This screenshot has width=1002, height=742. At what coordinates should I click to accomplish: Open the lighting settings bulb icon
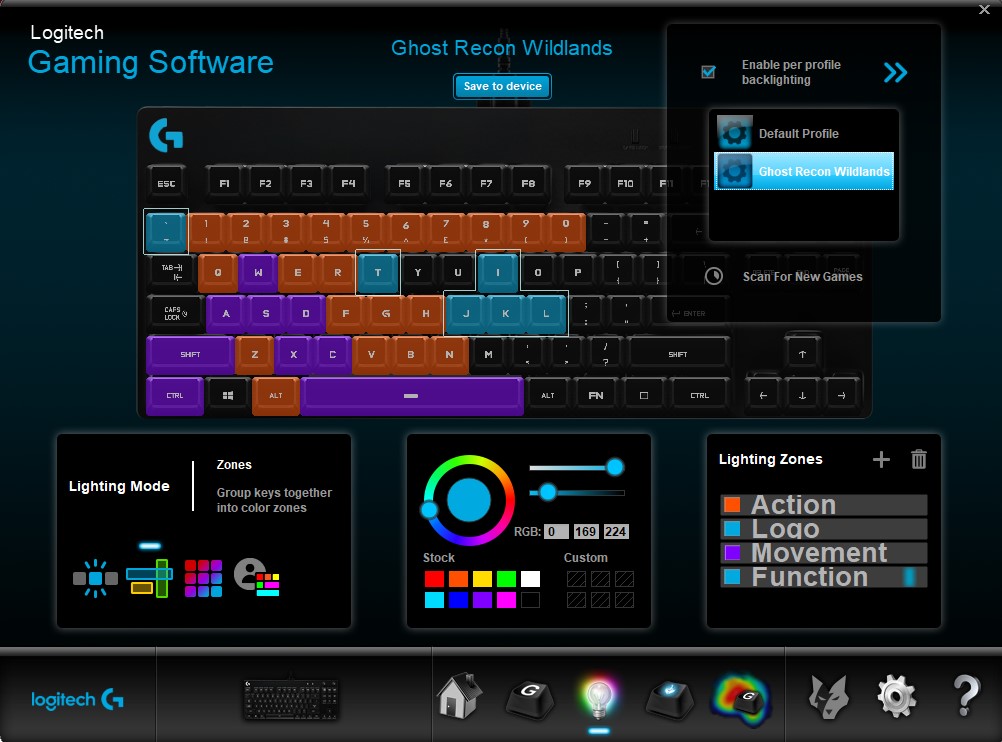pos(599,697)
